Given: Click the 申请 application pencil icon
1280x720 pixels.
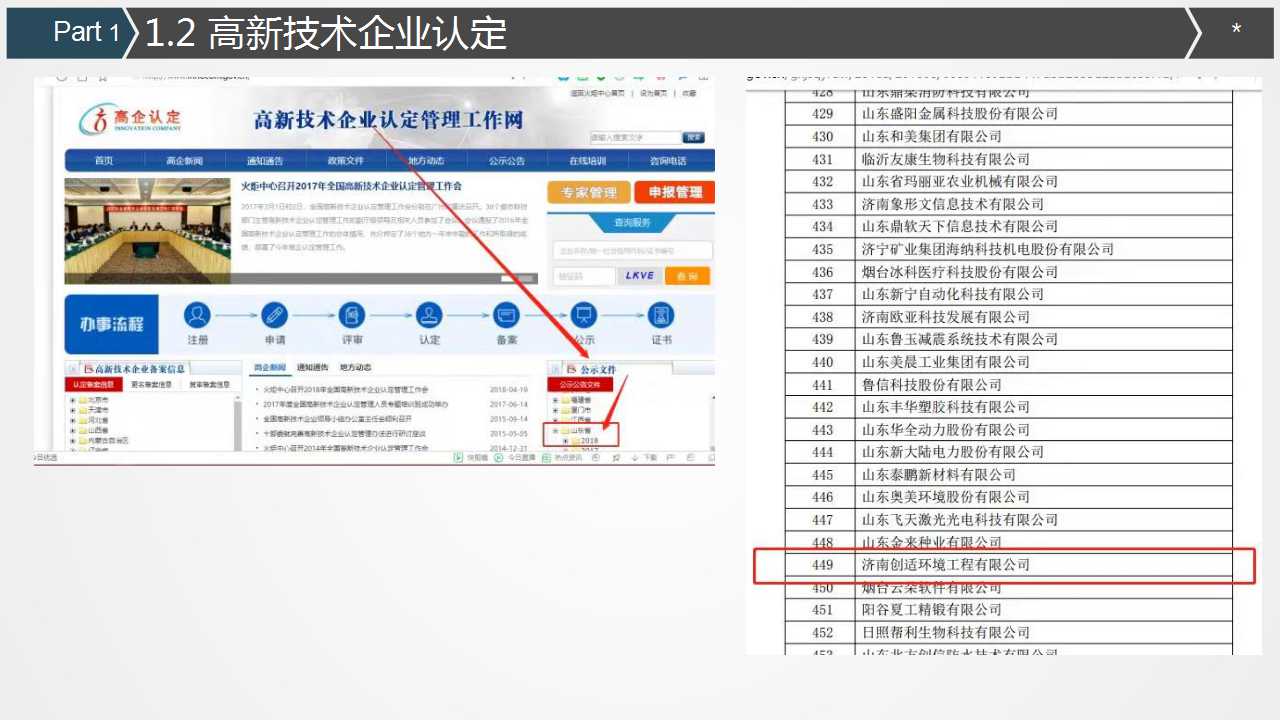Looking at the screenshot, I should tap(274, 316).
